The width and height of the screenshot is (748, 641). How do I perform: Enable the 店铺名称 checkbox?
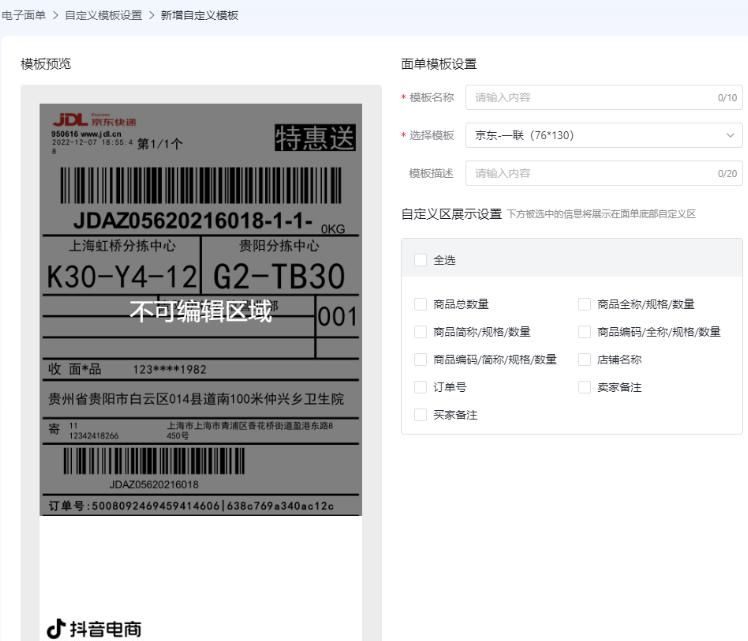pyautogui.click(x=584, y=360)
